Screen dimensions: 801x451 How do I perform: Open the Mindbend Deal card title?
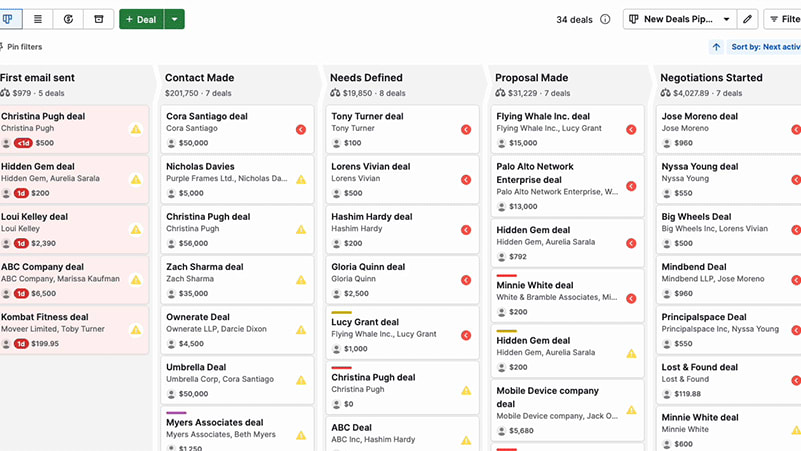click(x=694, y=267)
